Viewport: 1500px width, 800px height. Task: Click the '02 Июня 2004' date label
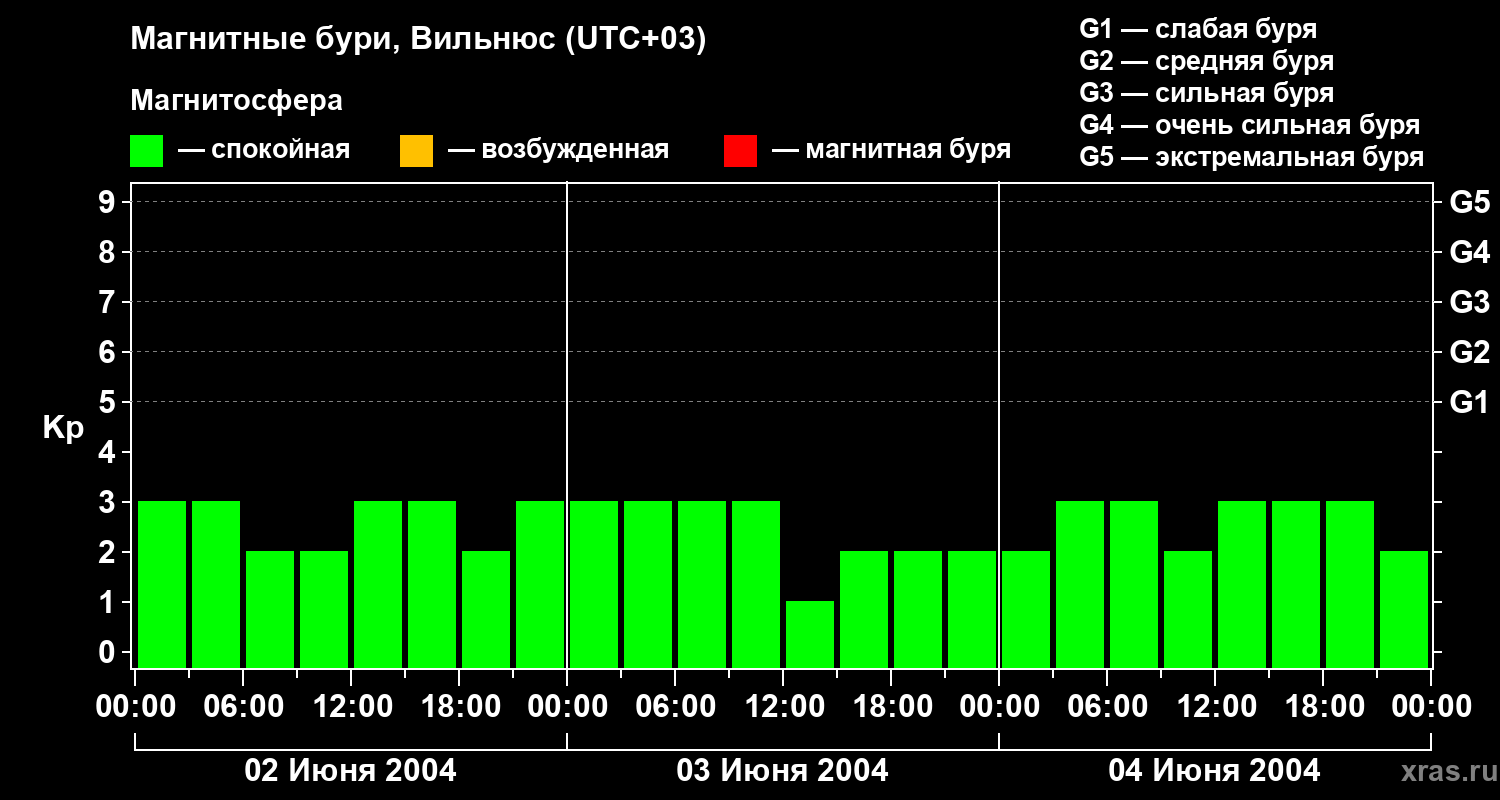[x=350, y=770]
